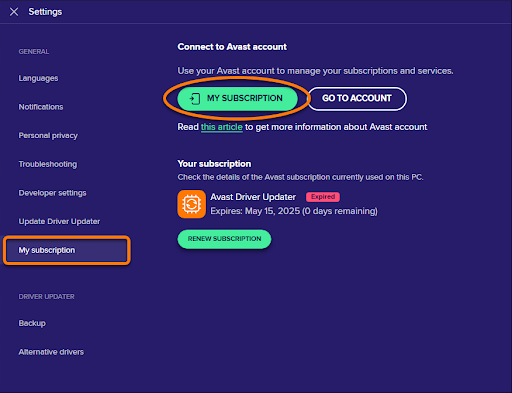Open Alternative drivers settings
This screenshot has width=512, height=393.
click(x=51, y=352)
